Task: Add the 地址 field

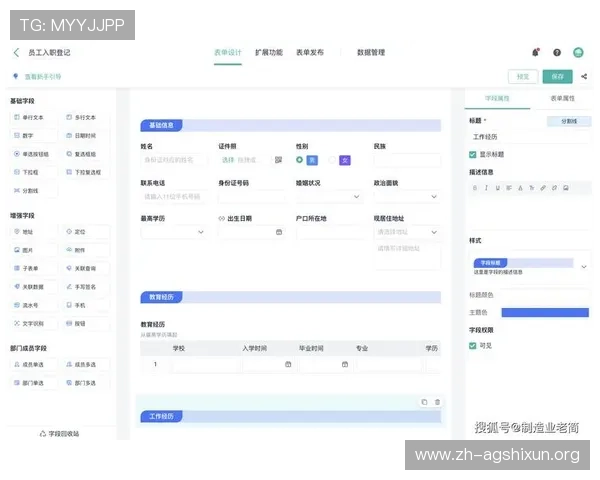Action: tap(33, 232)
